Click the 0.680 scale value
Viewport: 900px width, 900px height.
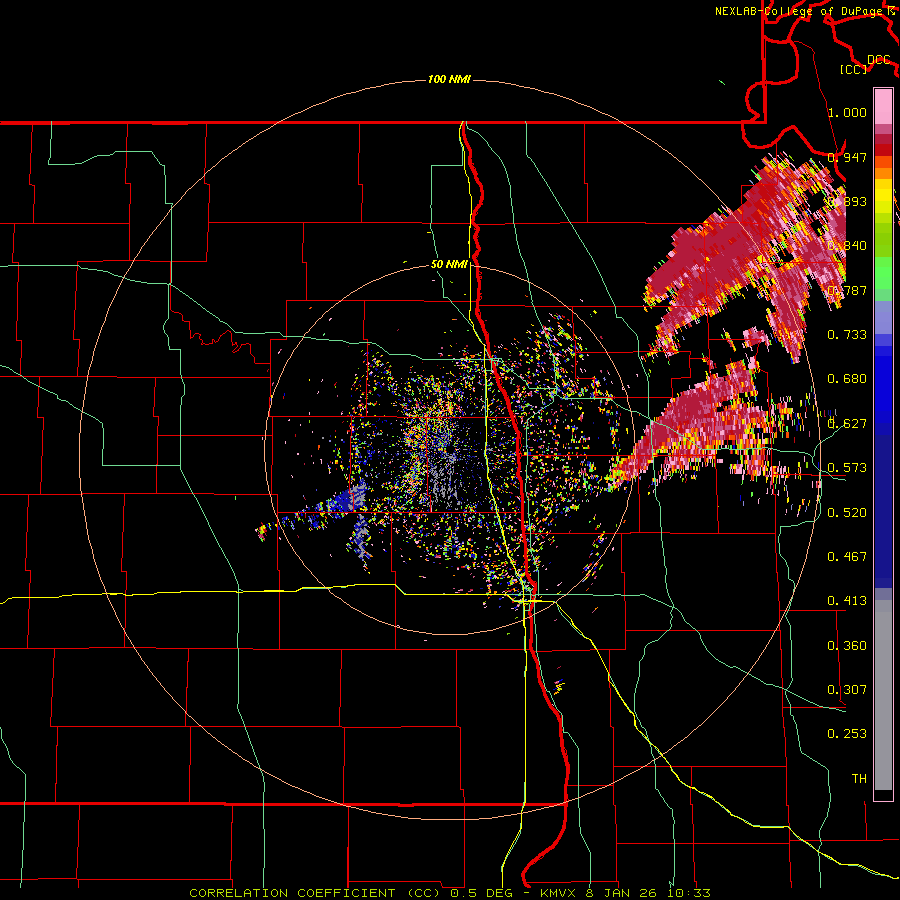847,379
